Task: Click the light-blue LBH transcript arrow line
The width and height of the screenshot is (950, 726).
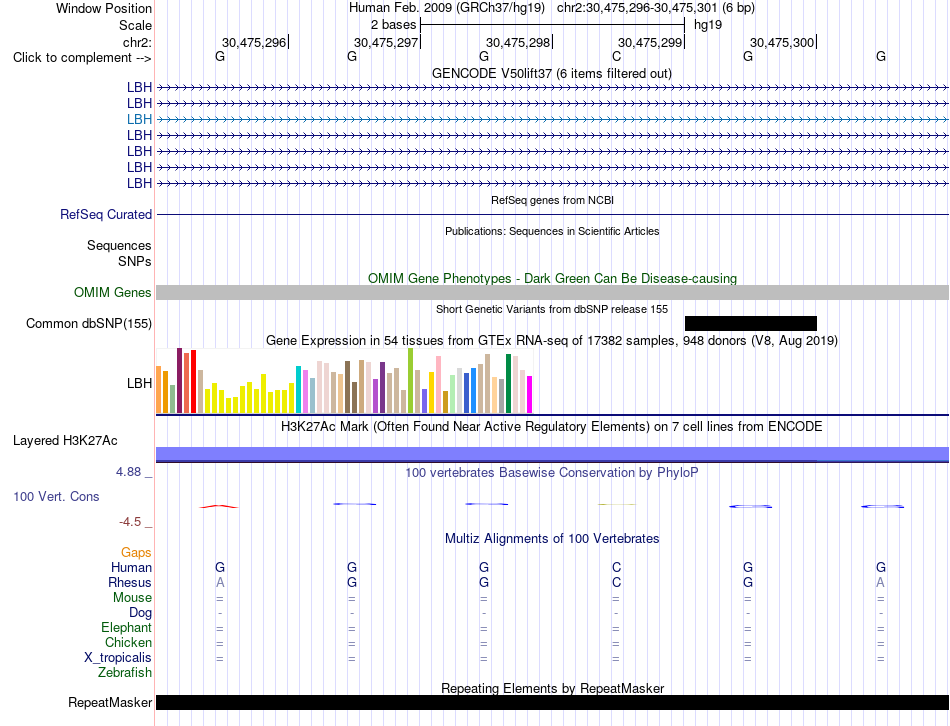Action: pos(552,119)
